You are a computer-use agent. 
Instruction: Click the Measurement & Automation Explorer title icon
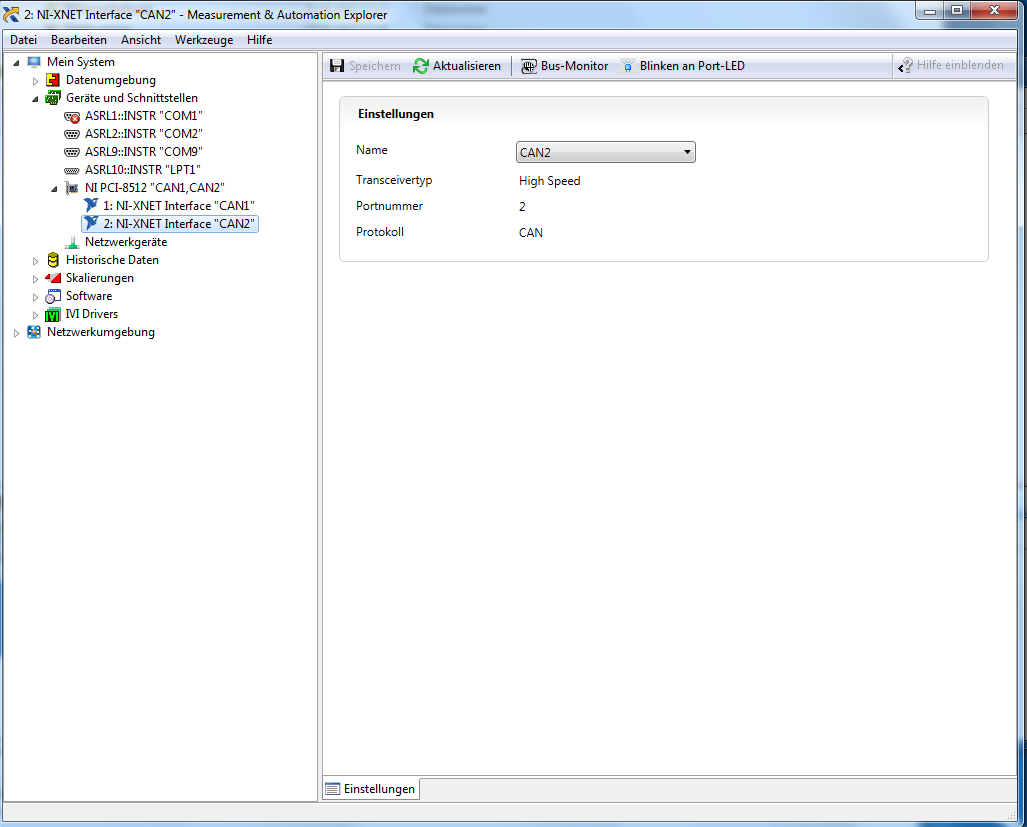pyautogui.click(x=11, y=14)
